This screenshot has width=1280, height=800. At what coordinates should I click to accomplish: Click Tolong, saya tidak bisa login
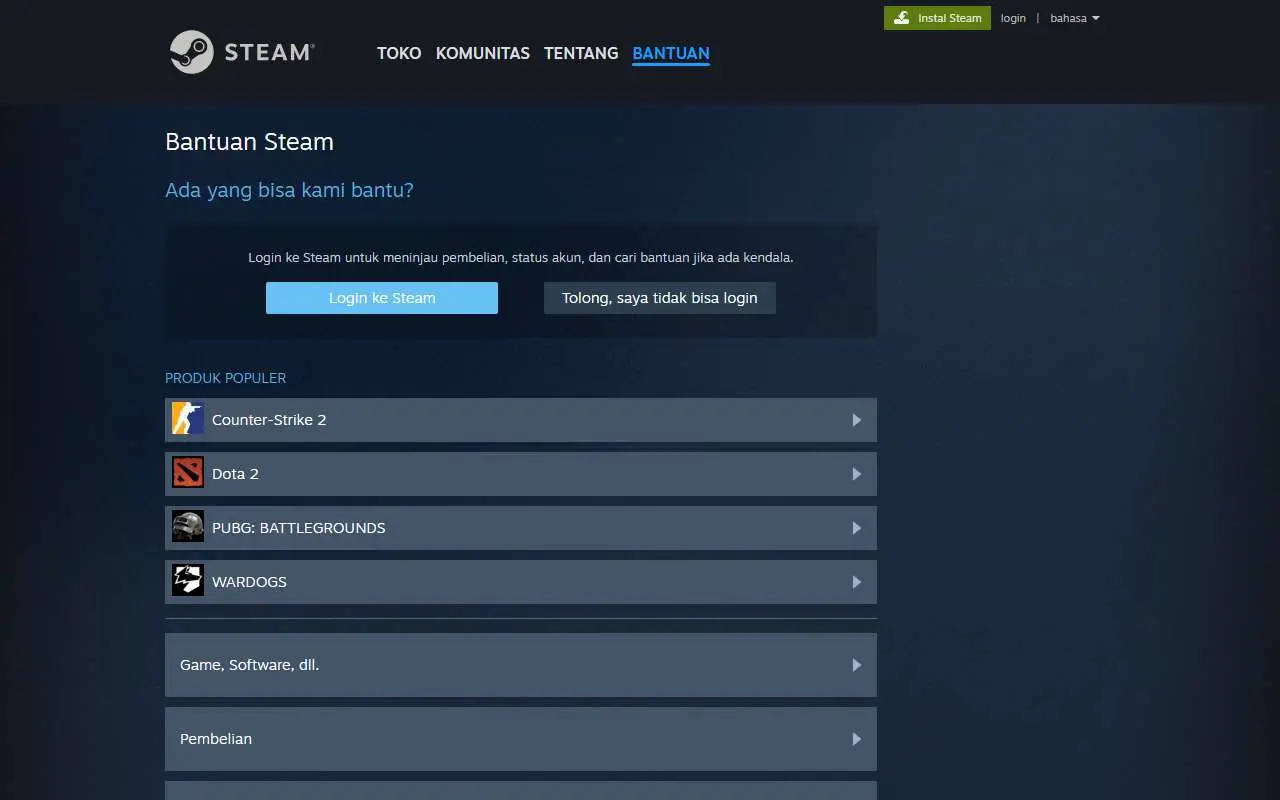coord(660,298)
